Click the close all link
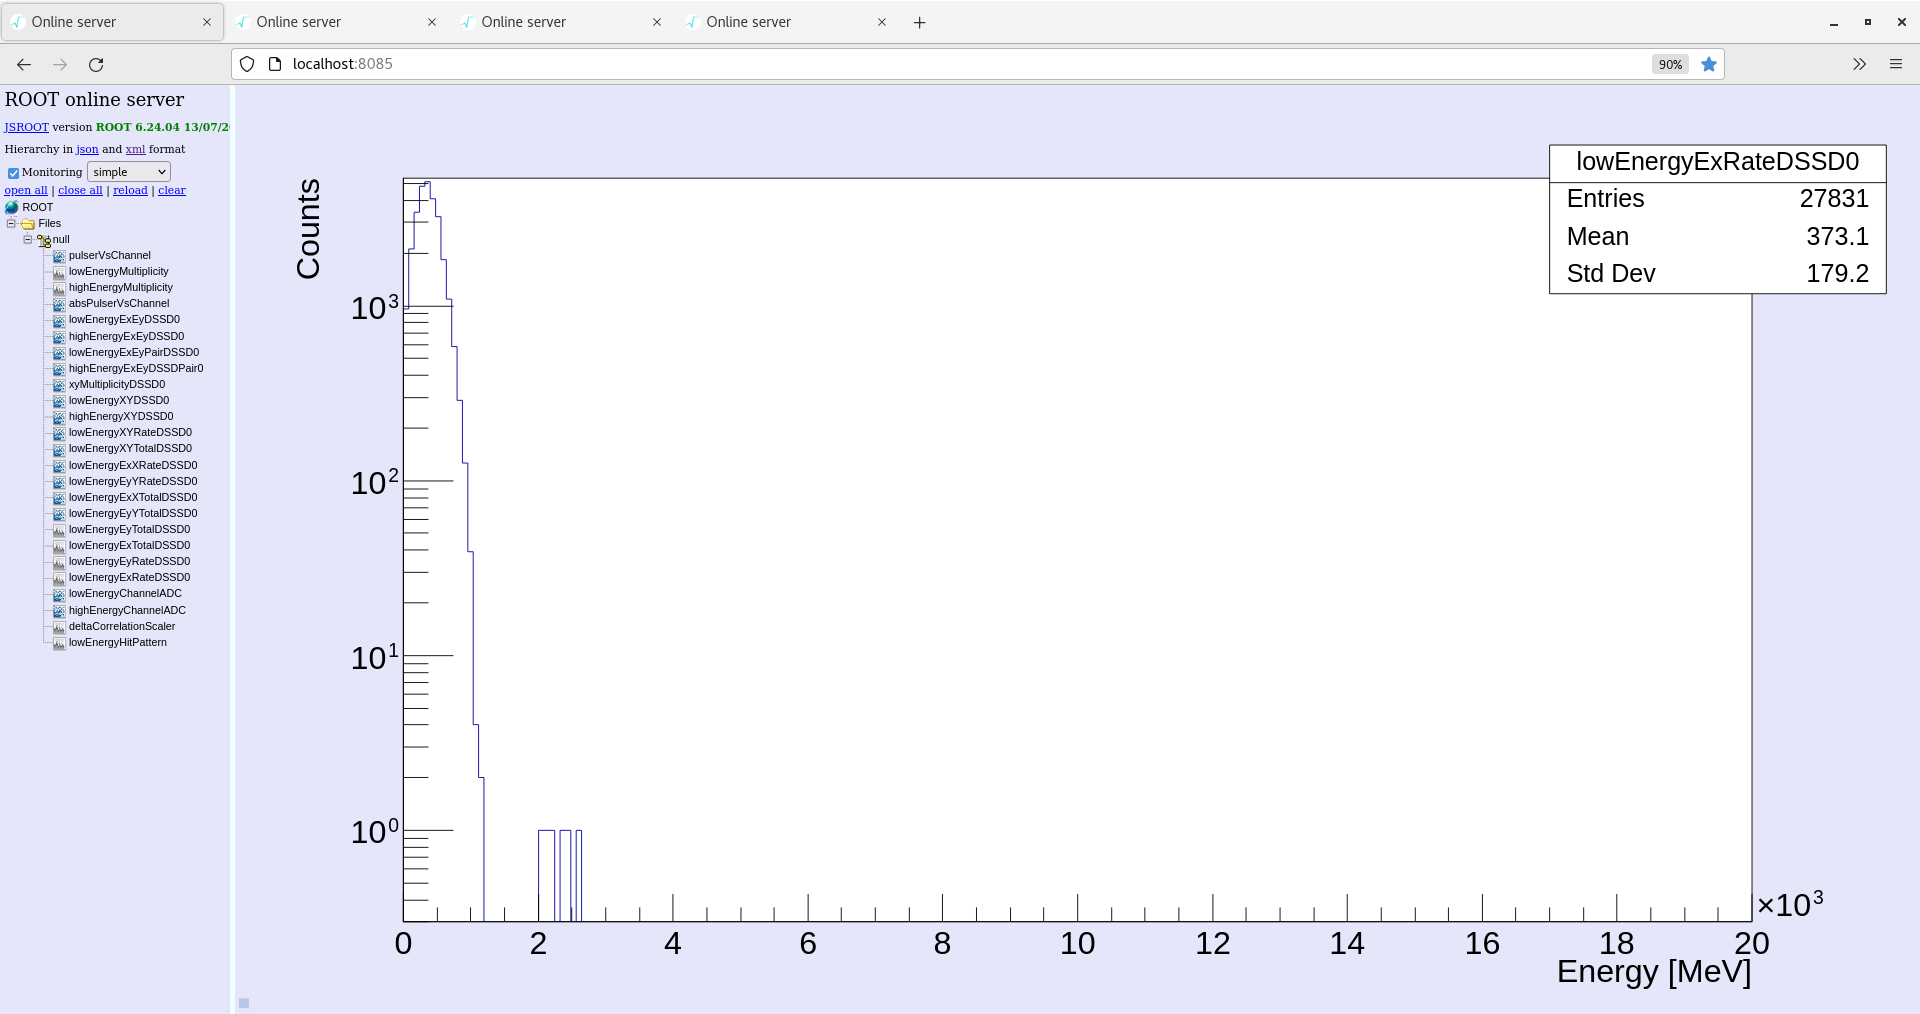The width and height of the screenshot is (1920, 1014). (x=80, y=190)
